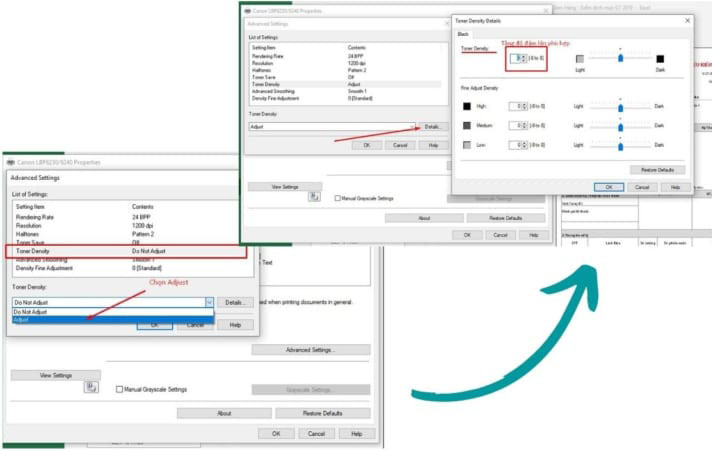
Task: Click the profile icon below View Settings in bottom-left dialog
Action: [x=91, y=387]
